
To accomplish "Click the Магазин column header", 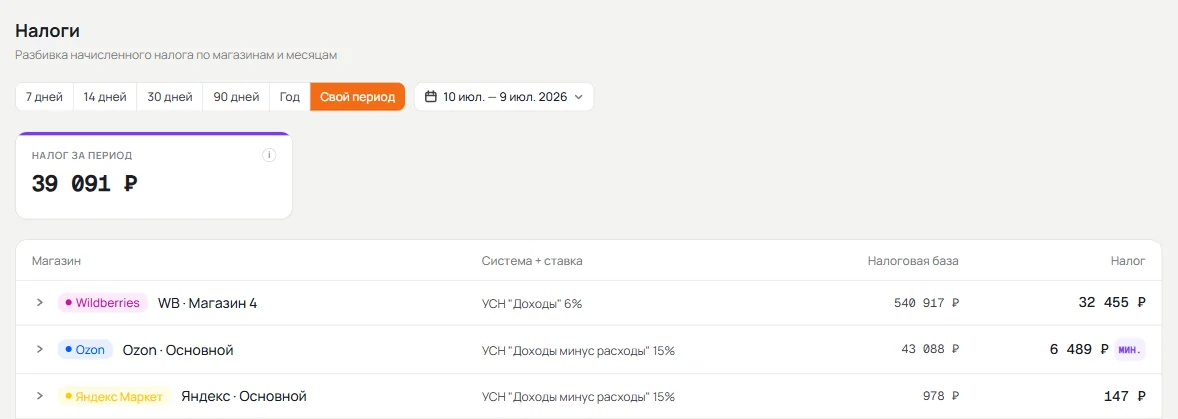I will click(56, 261).
